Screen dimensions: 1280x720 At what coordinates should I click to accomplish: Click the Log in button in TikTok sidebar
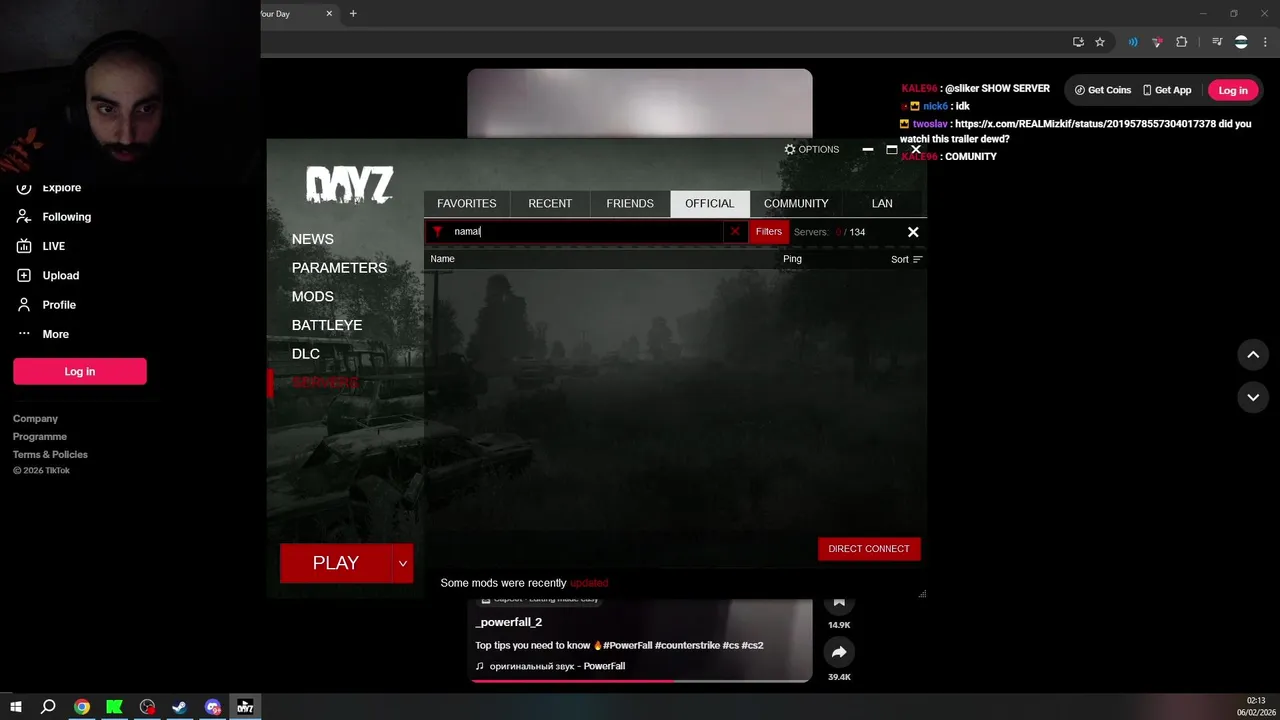[x=80, y=371]
